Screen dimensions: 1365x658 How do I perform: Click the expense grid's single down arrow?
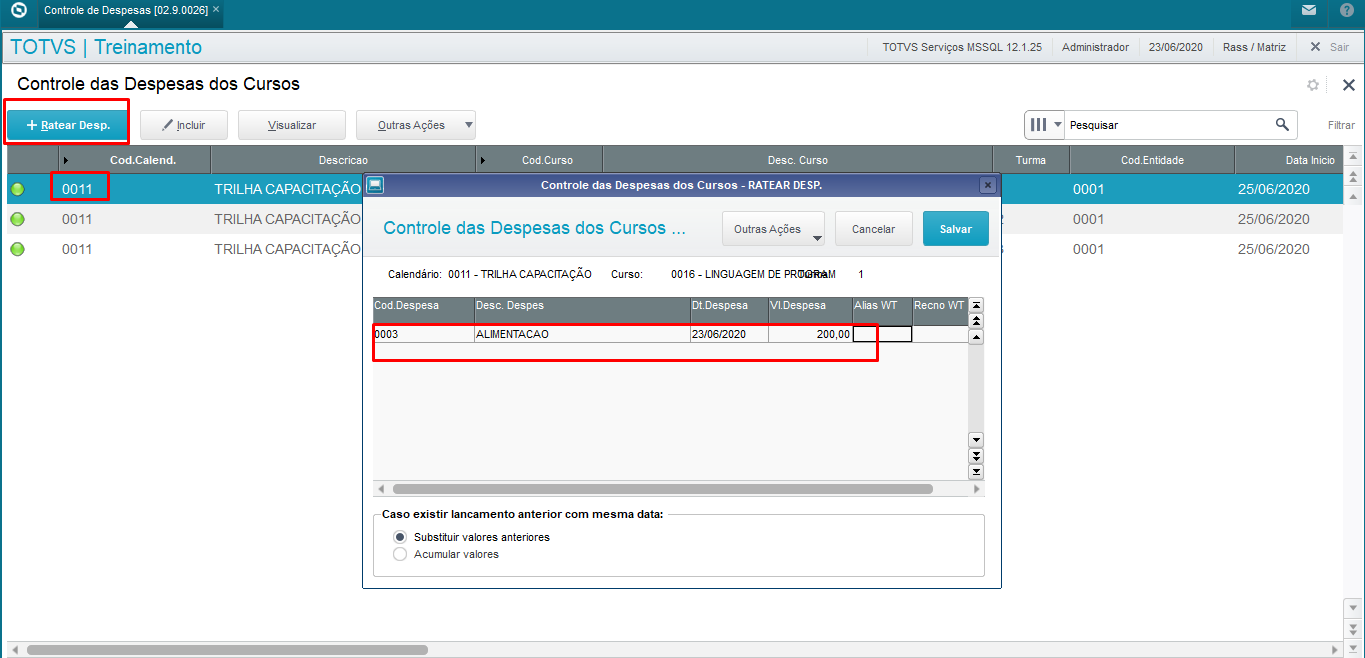click(x=977, y=440)
